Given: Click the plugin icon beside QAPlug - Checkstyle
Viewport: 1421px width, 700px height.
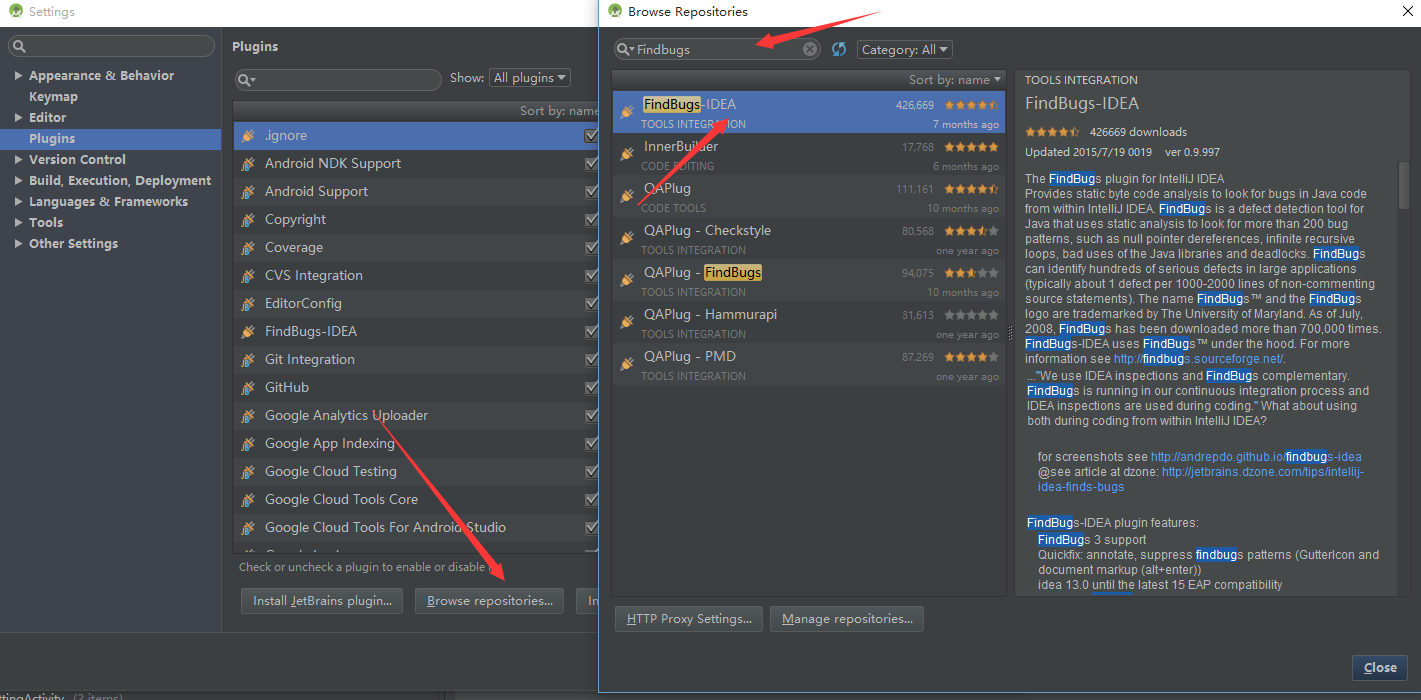Looking at the screenshot, I should pyautogui.click(x=627, y=238).
